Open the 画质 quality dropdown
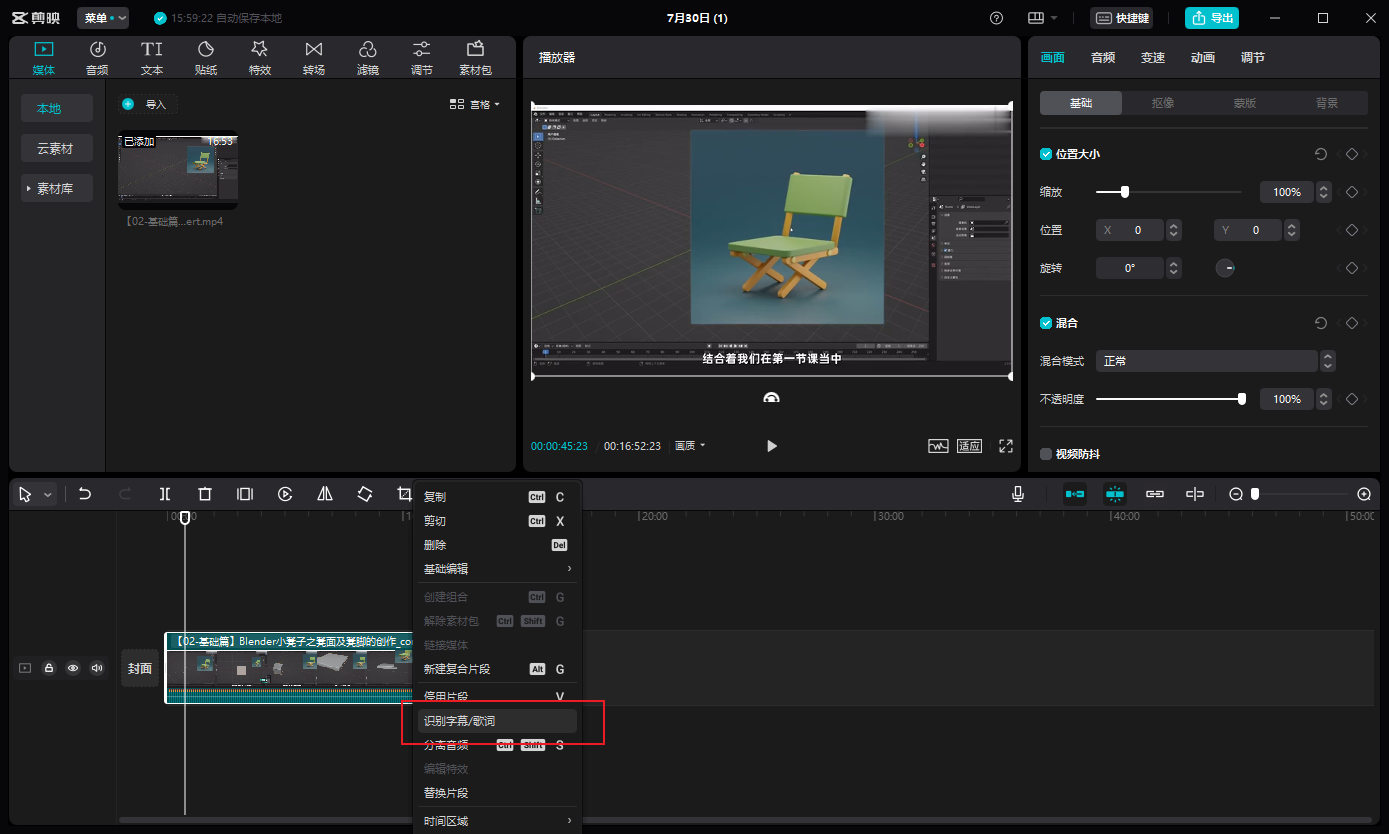This screenshot has width=1389, height=834. (690, 446)
